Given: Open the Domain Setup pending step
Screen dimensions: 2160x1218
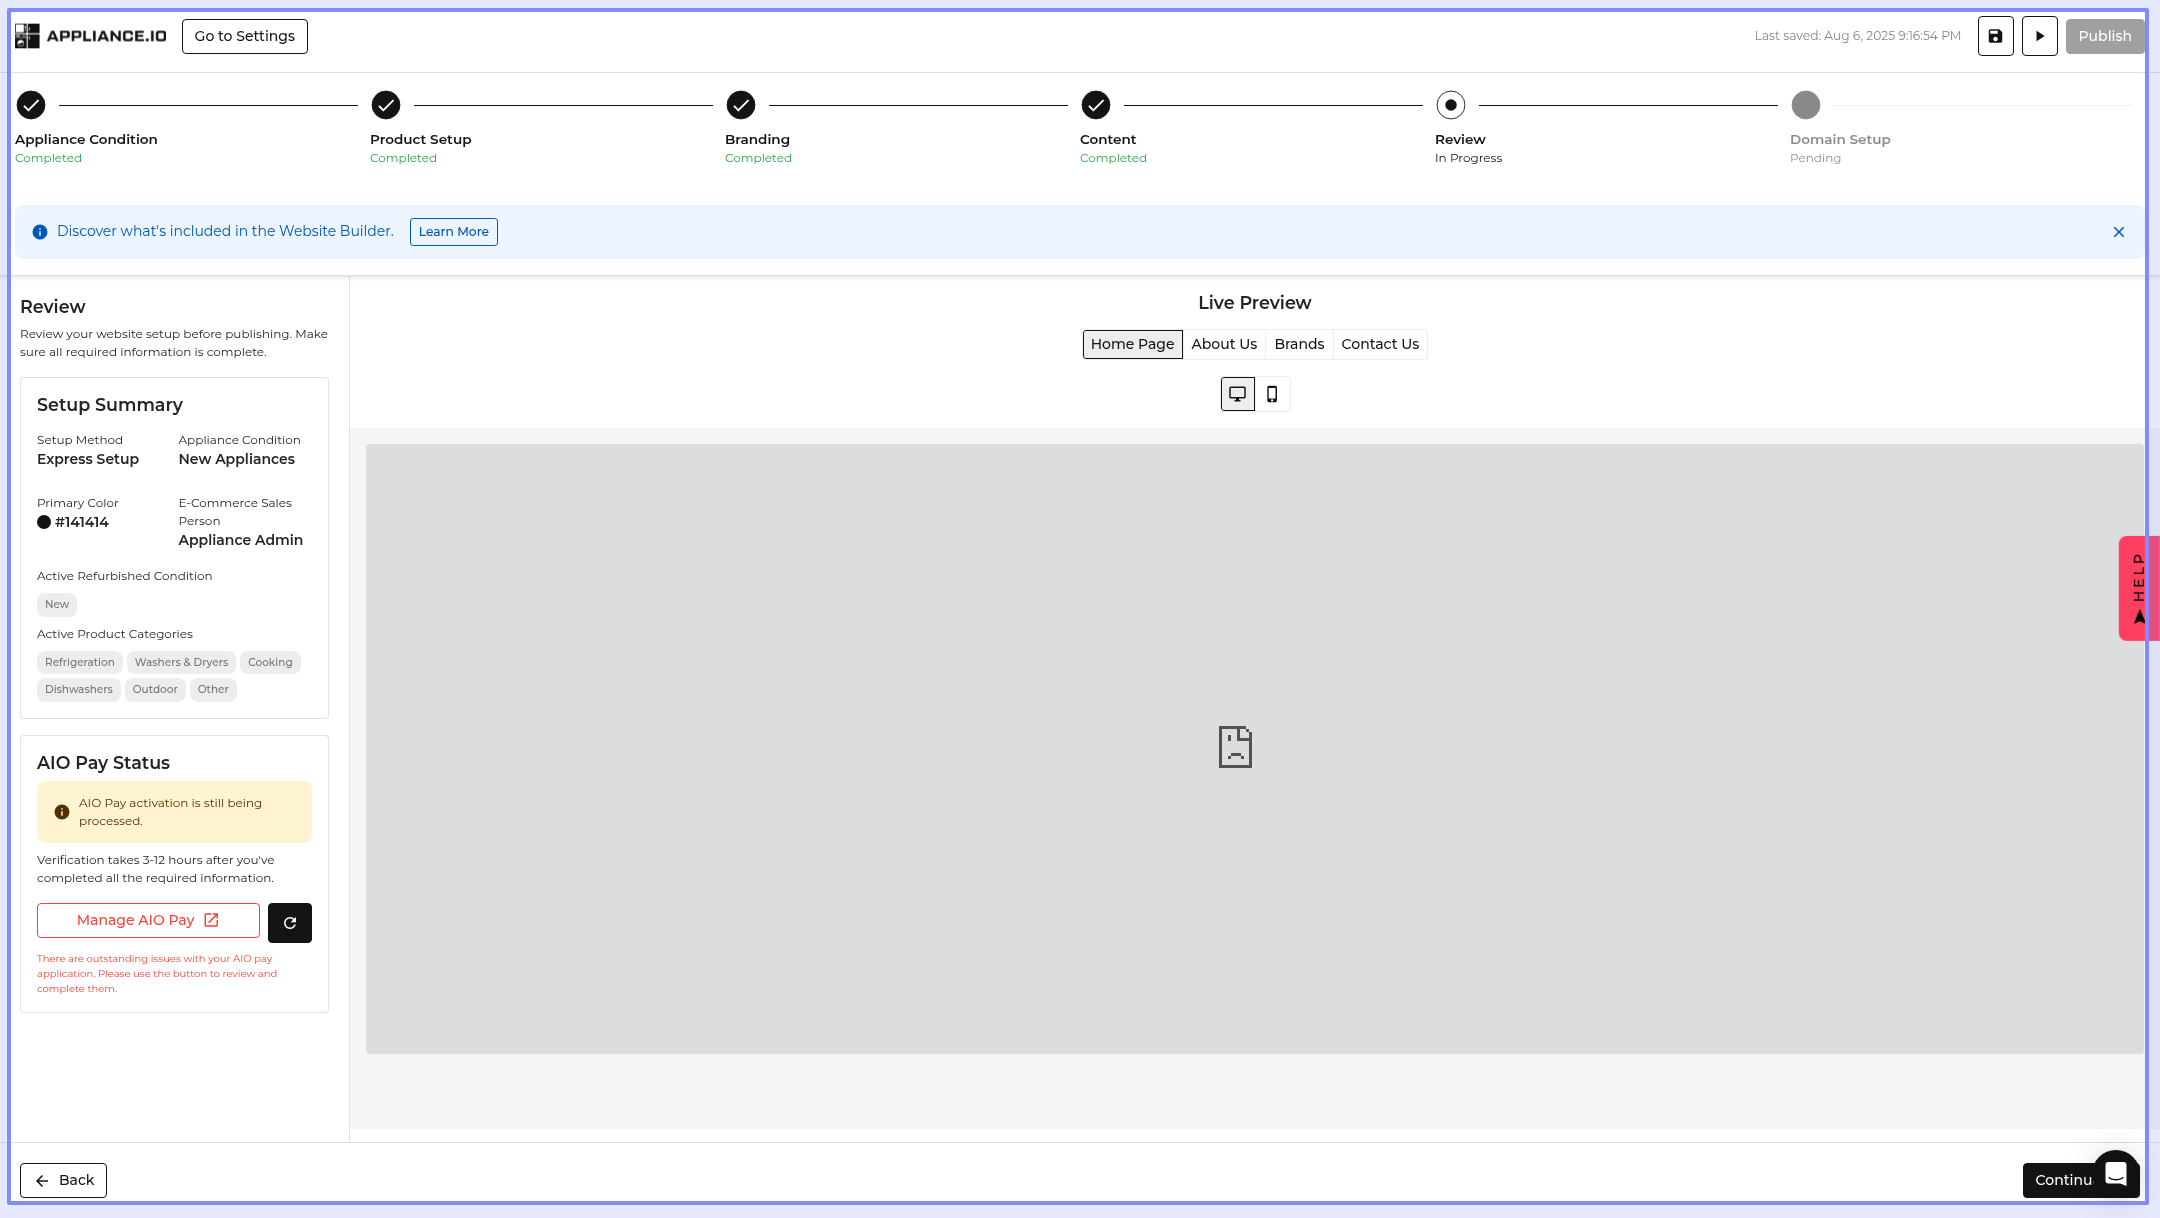Looking at the screenshot, I should pos(1805,105).
